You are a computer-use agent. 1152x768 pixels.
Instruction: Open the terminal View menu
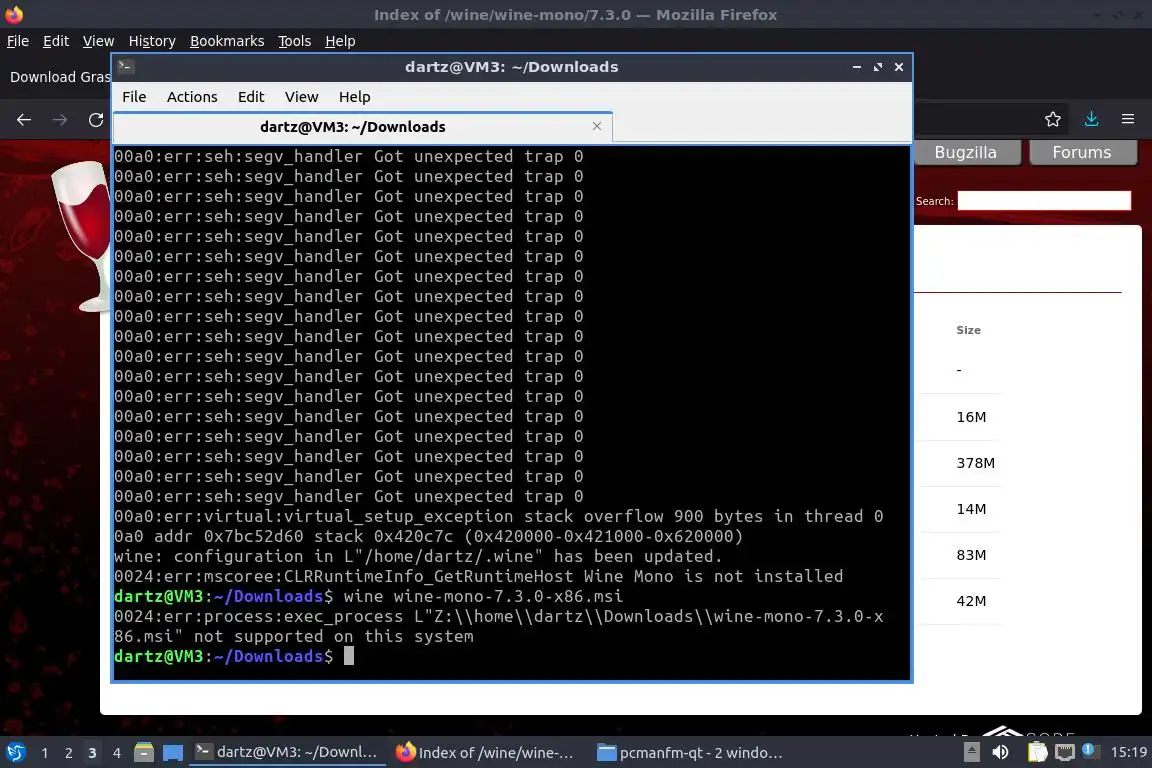pyautogui.click(x=301, y=97)
